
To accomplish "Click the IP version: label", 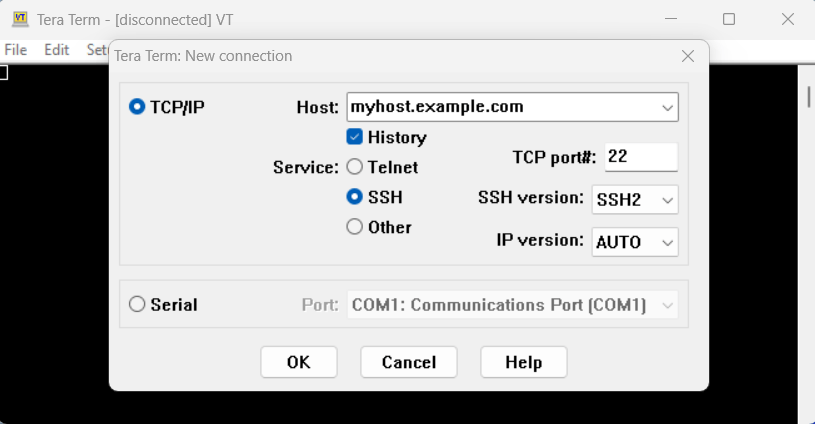I will [x=540, y=240].
